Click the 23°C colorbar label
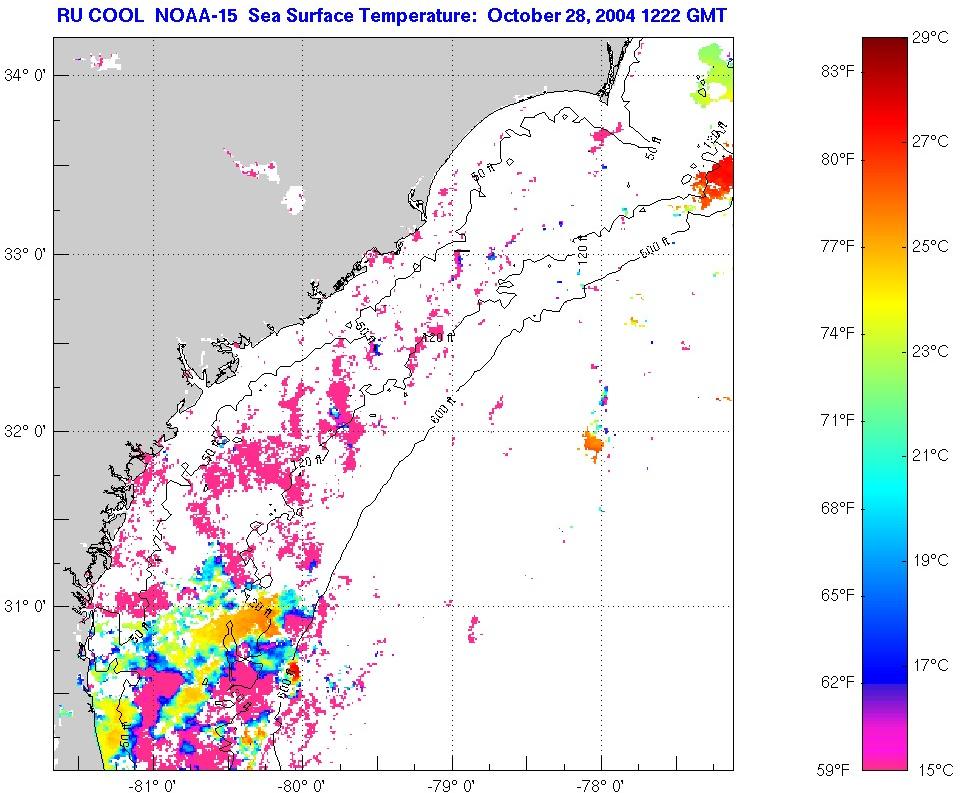The image size is (960, 793). 930,351
